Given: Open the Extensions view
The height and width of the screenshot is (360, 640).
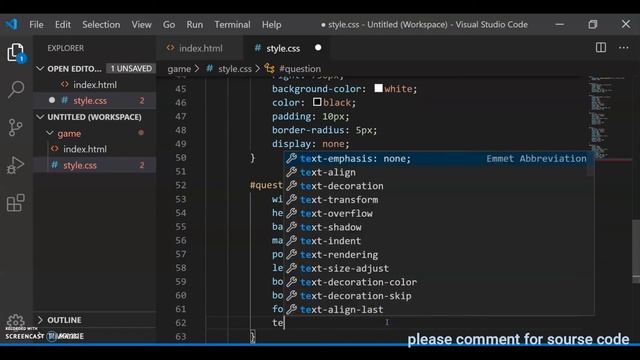Looking at the screenshot, I should pos(16,203).
